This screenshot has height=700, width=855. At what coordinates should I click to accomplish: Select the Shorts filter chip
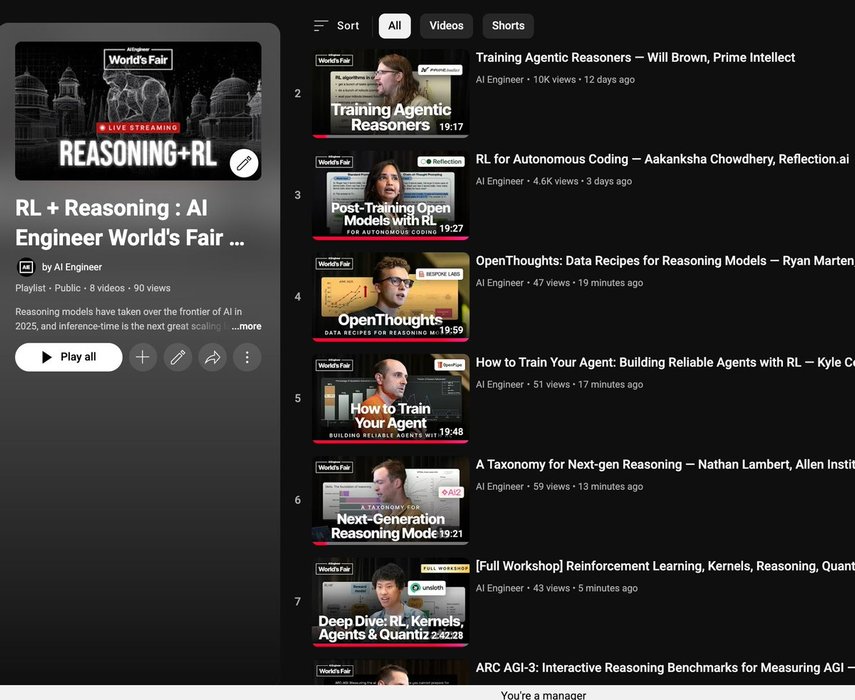coord(508,26)
